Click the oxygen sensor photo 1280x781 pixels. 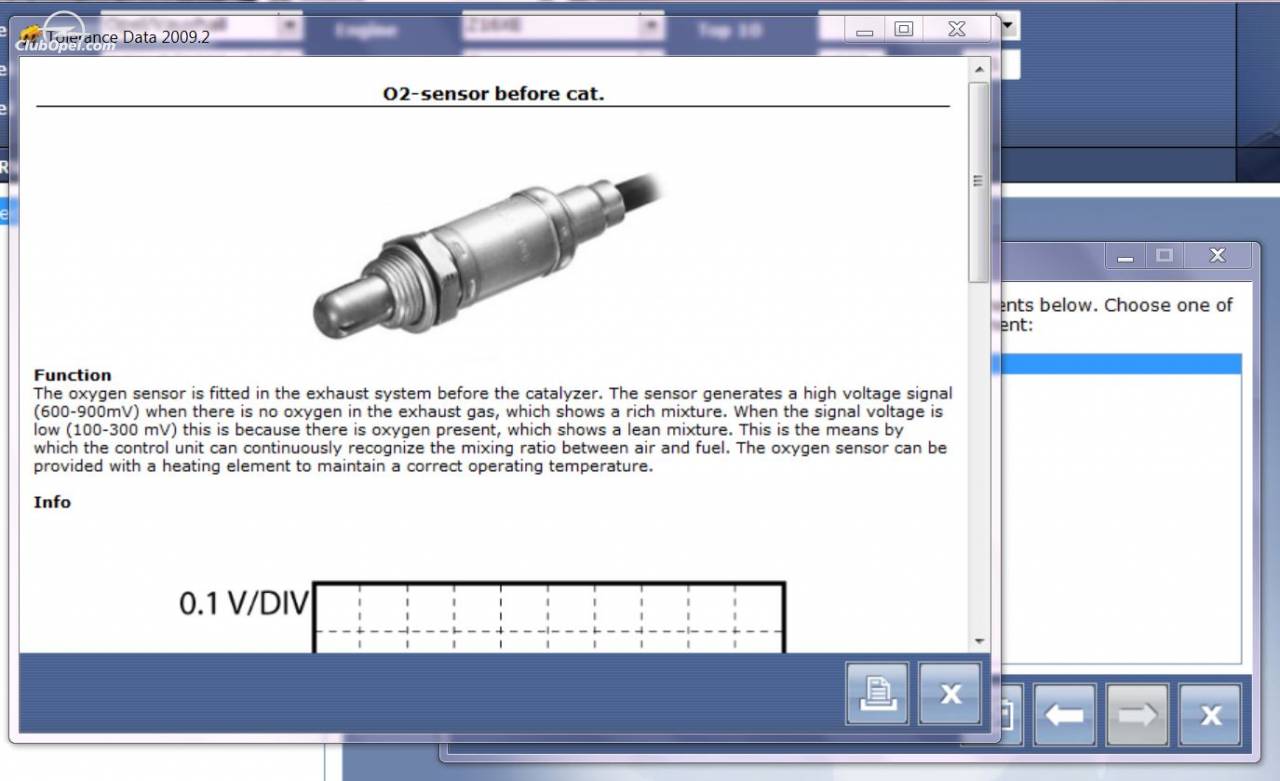coord(488,256)
